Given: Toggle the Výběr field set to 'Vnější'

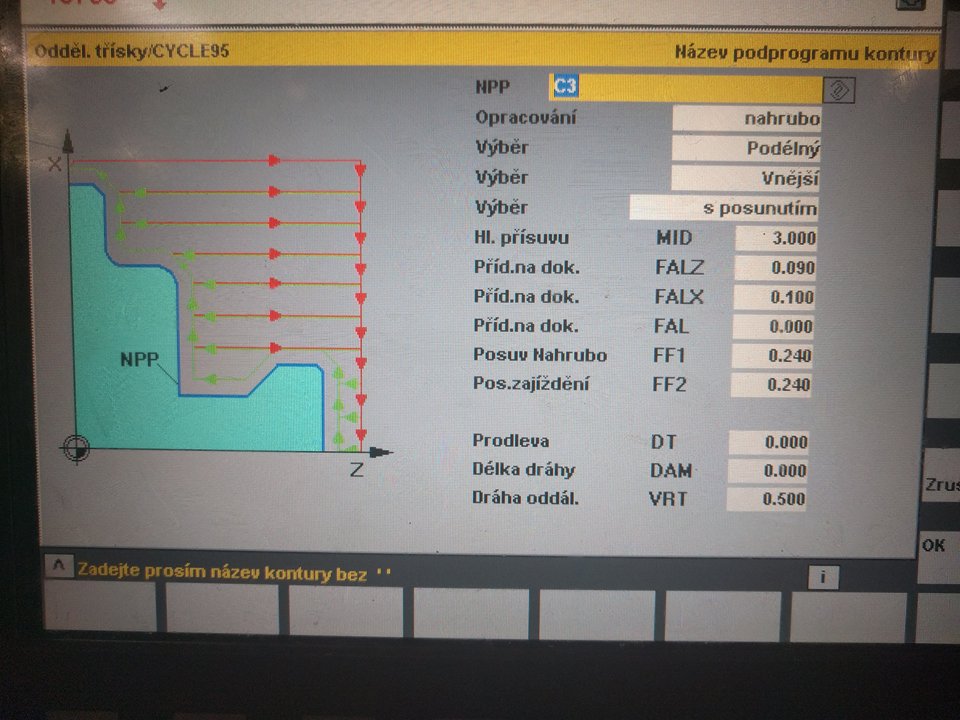Looking at the screenshot, I should point(746,178).
